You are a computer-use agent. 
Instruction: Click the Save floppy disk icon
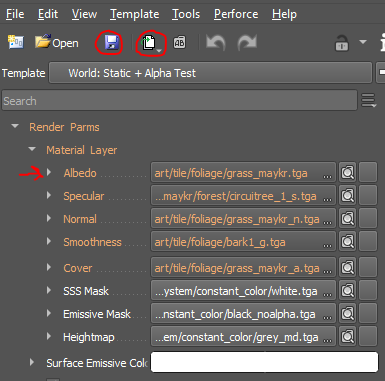pos(112,43)
